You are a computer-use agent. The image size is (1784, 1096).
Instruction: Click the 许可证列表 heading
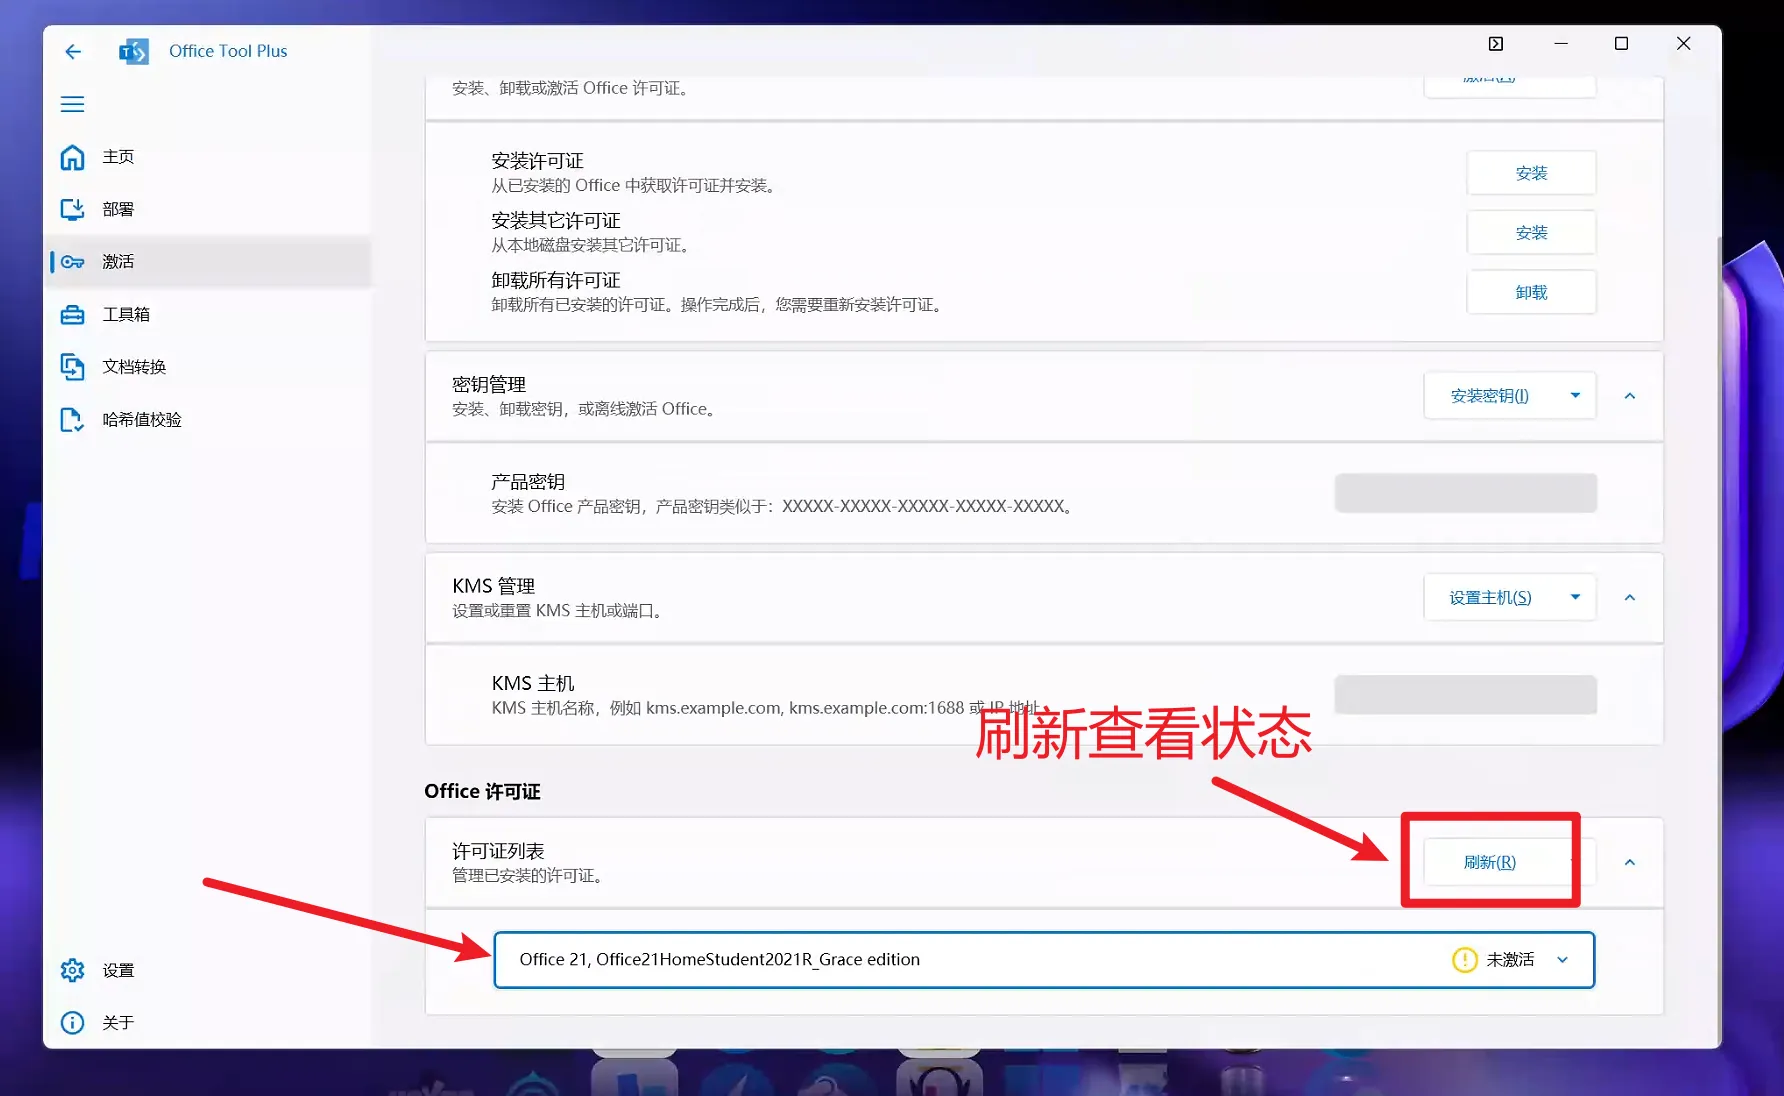498,851
